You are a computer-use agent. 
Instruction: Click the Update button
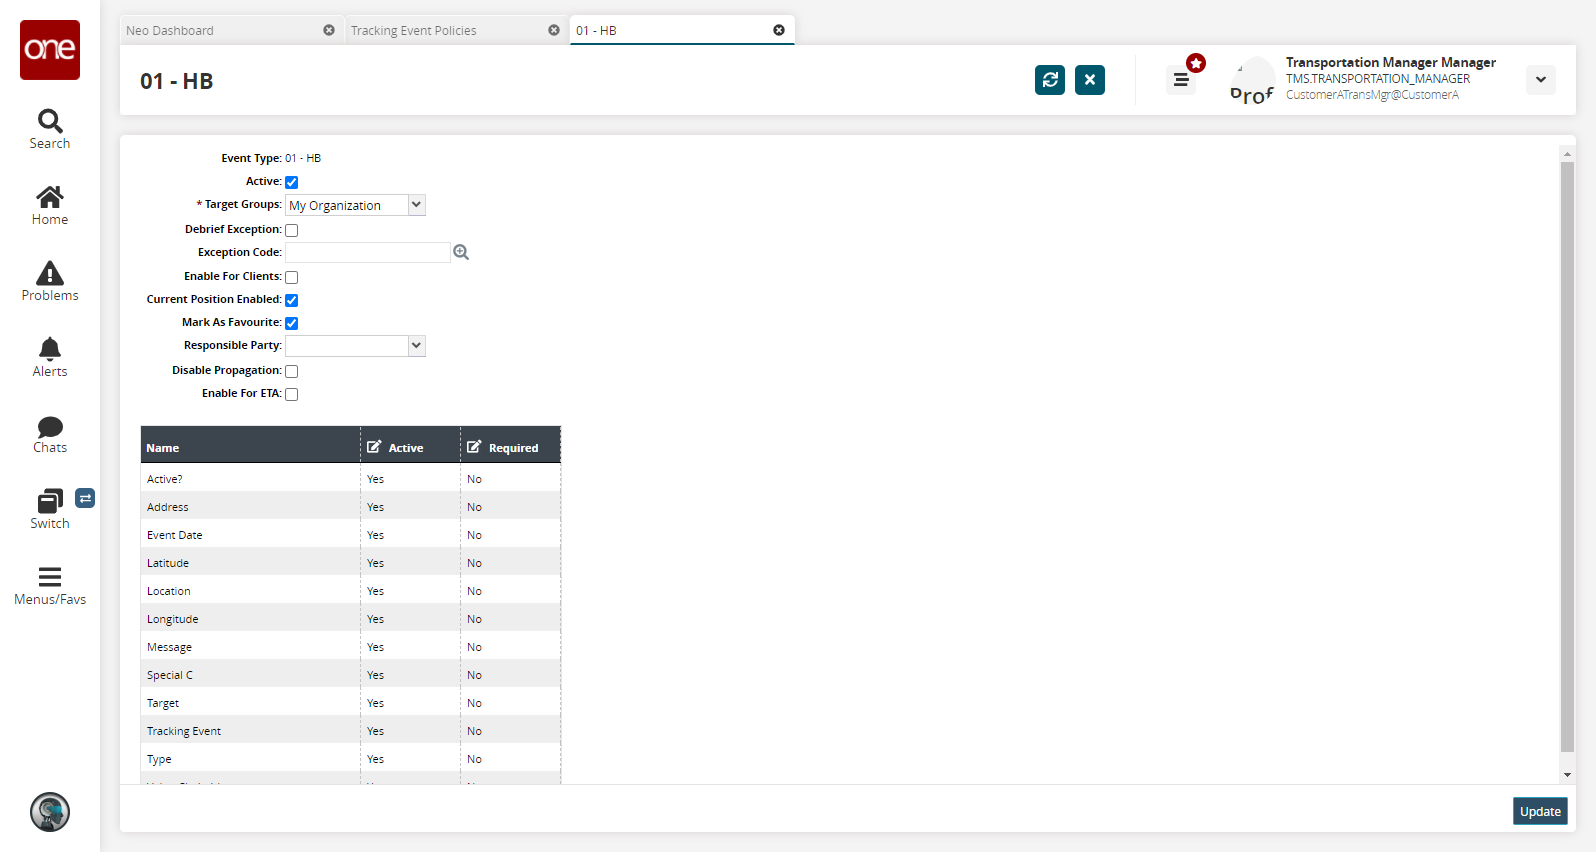tap(1540, 811)
